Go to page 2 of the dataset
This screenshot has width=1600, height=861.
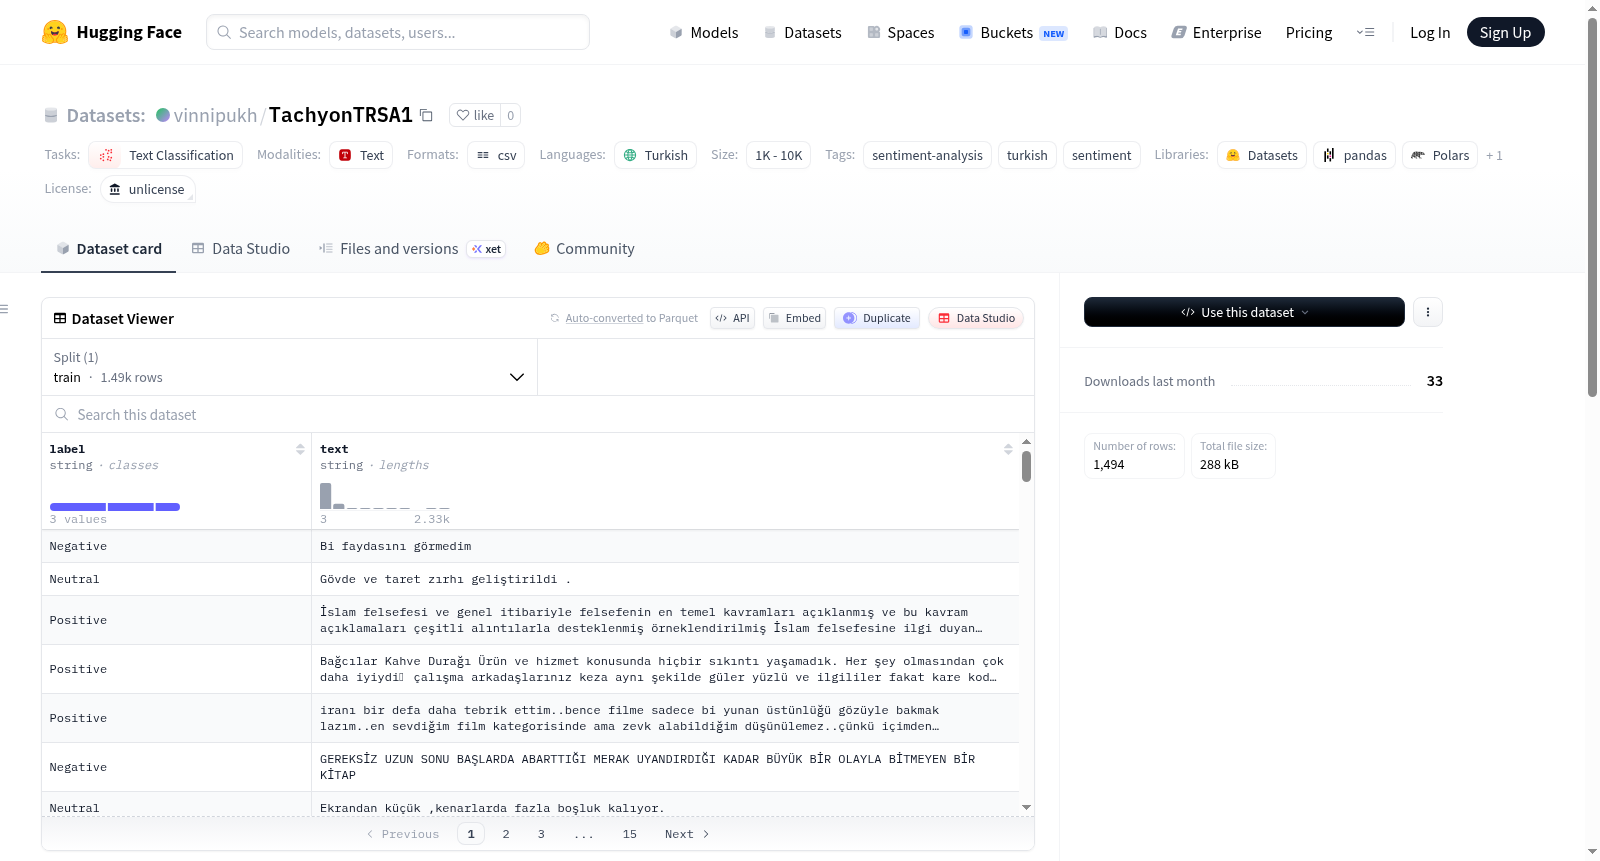point(506,834)
